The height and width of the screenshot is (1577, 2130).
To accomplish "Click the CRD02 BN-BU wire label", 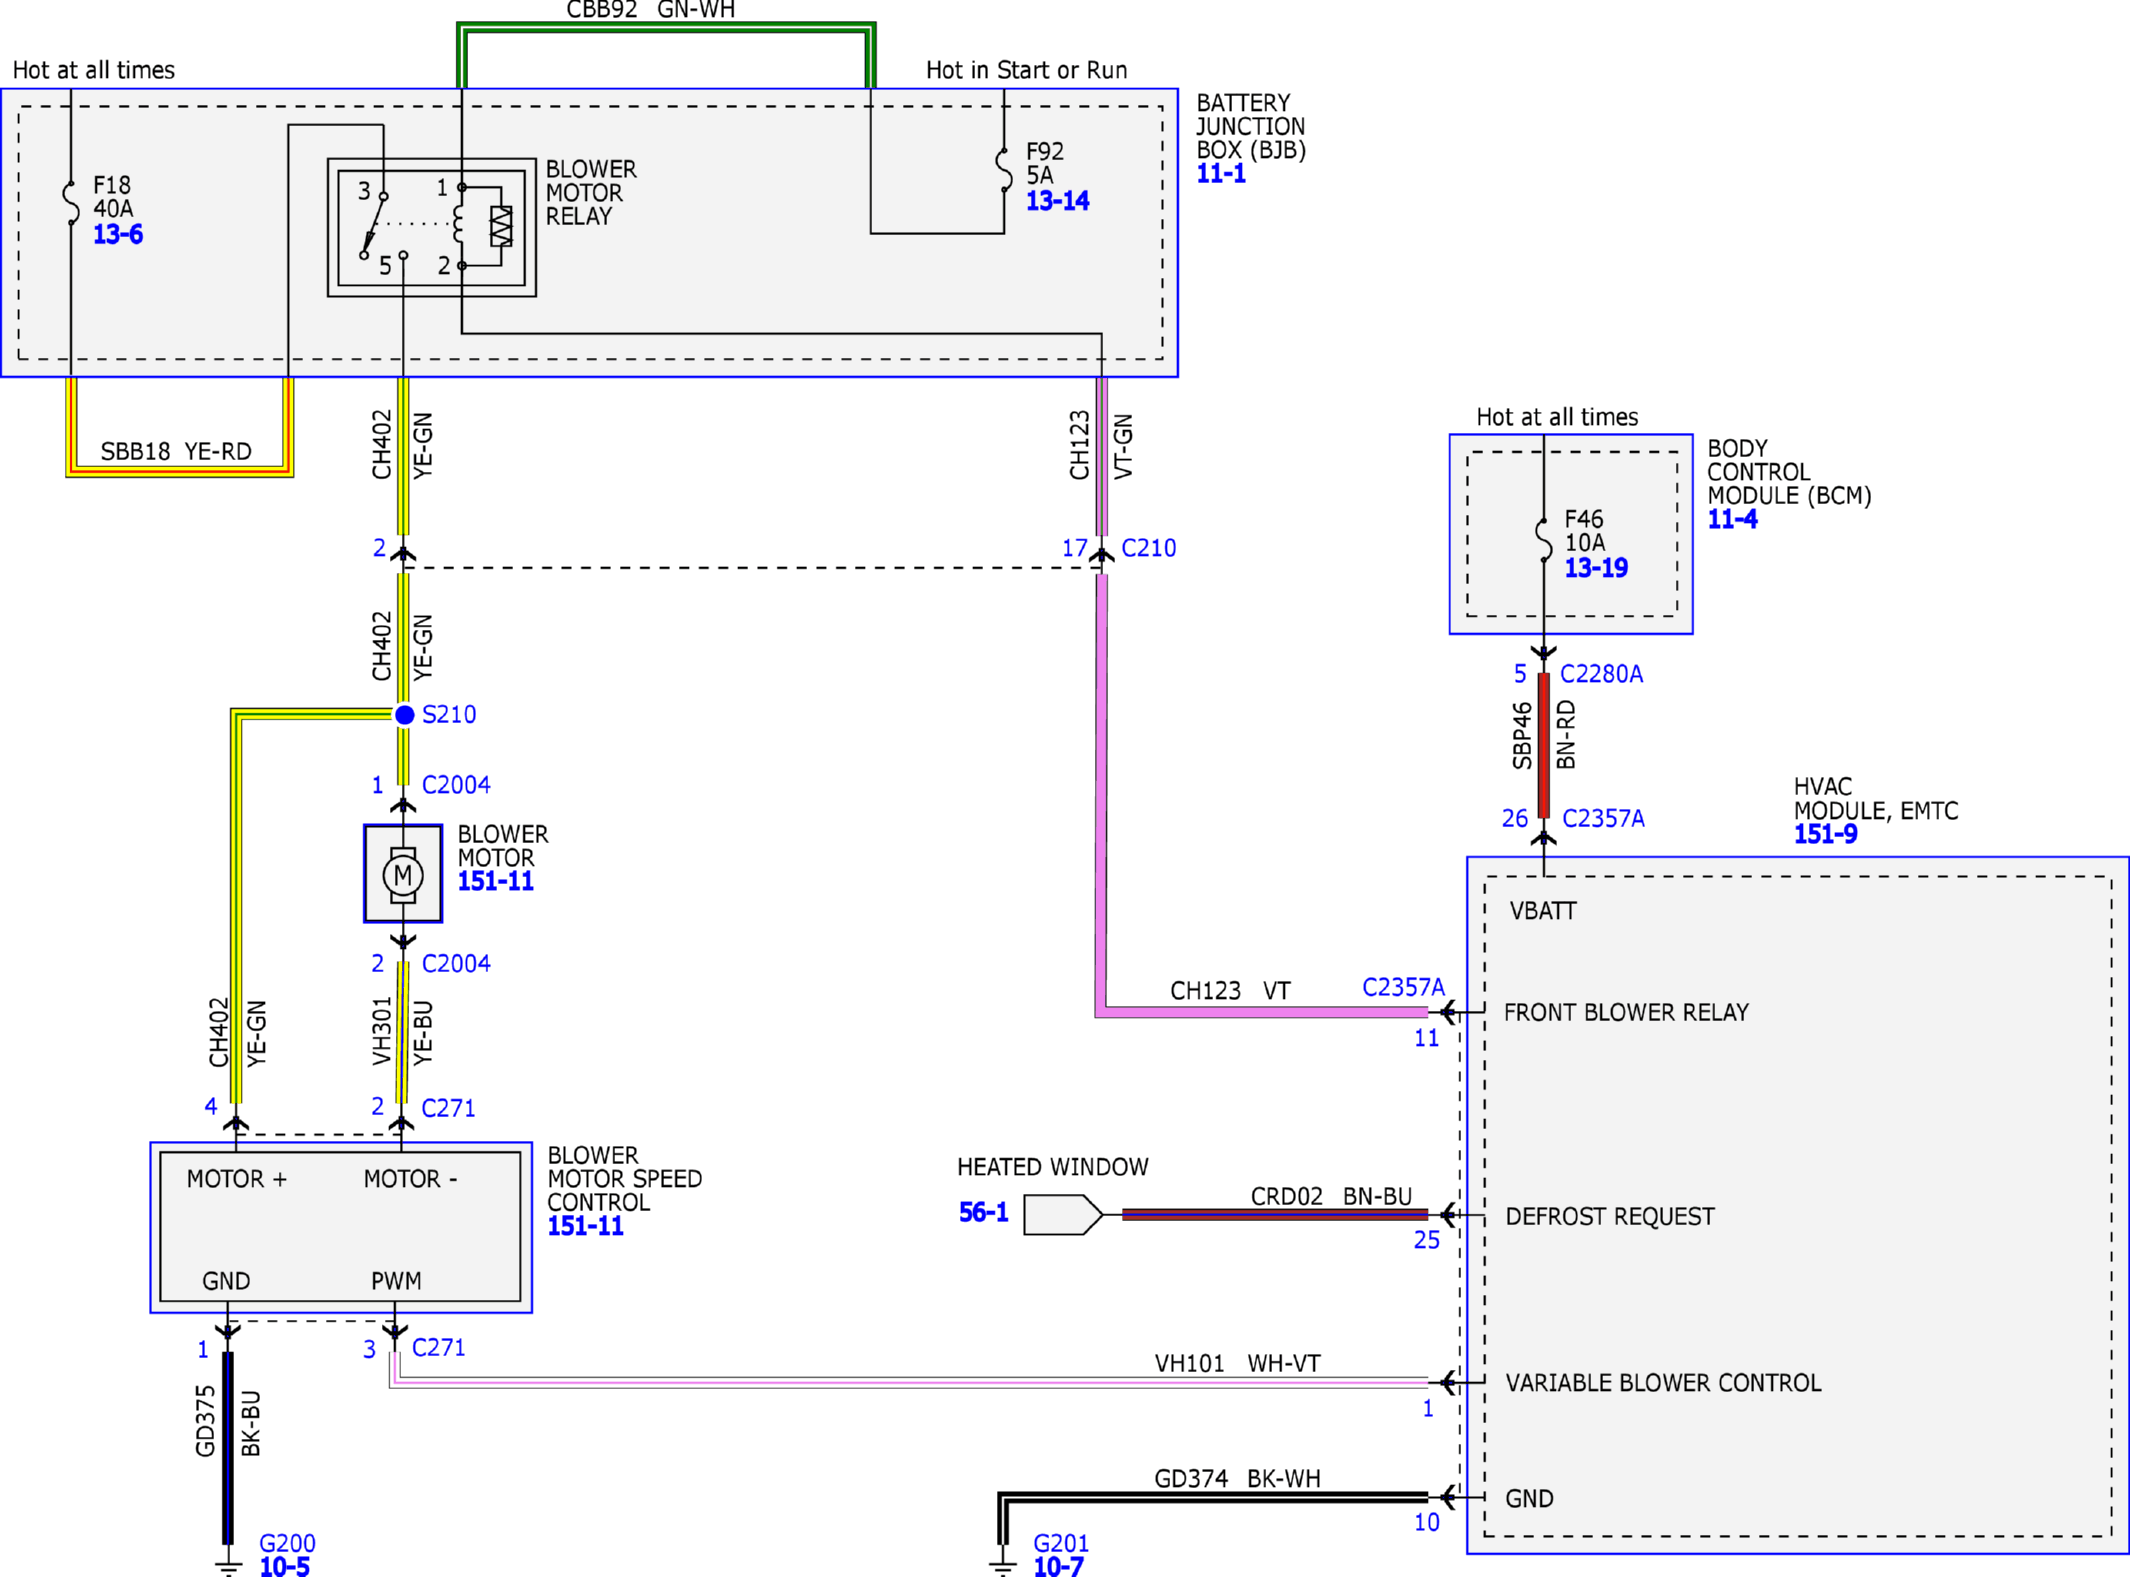I will click(1331, 1197).
